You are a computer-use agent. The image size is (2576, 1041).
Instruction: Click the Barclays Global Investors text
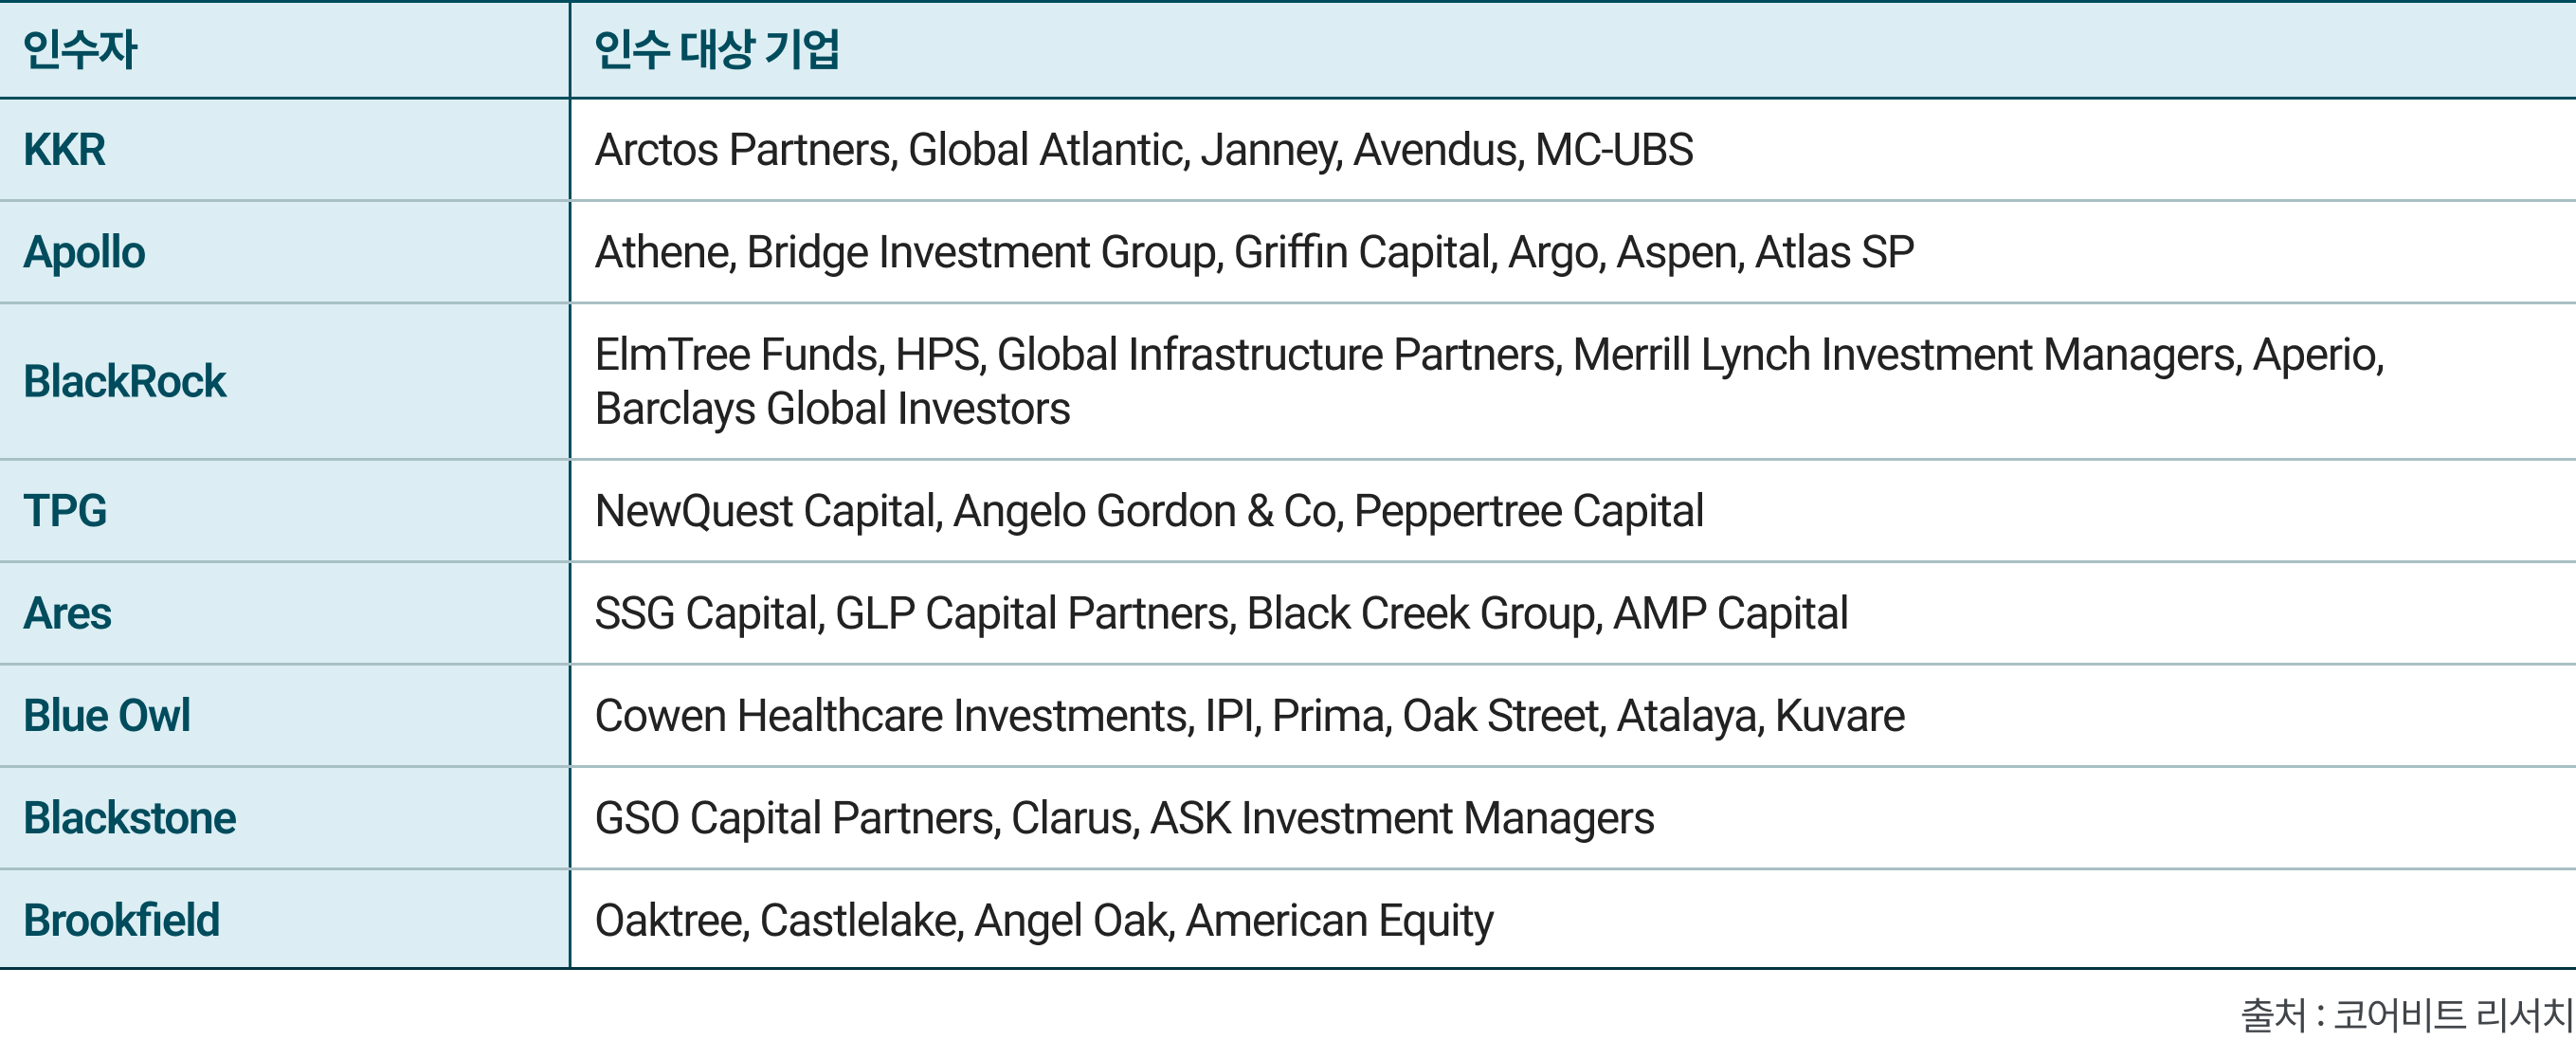[x=832, y=409]
